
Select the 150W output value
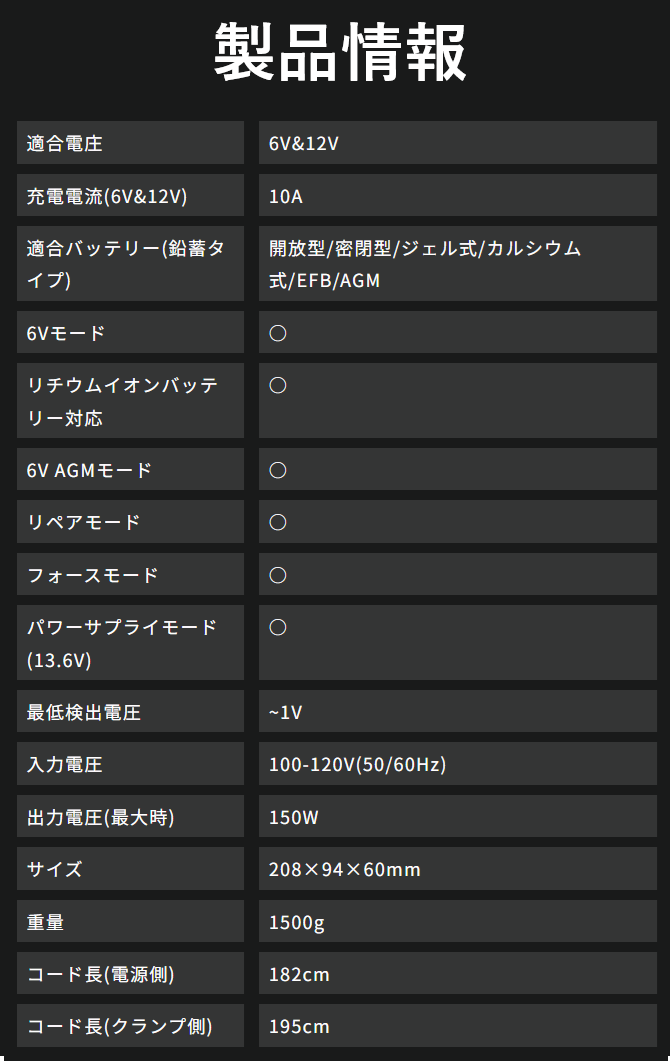pos(294,818)
